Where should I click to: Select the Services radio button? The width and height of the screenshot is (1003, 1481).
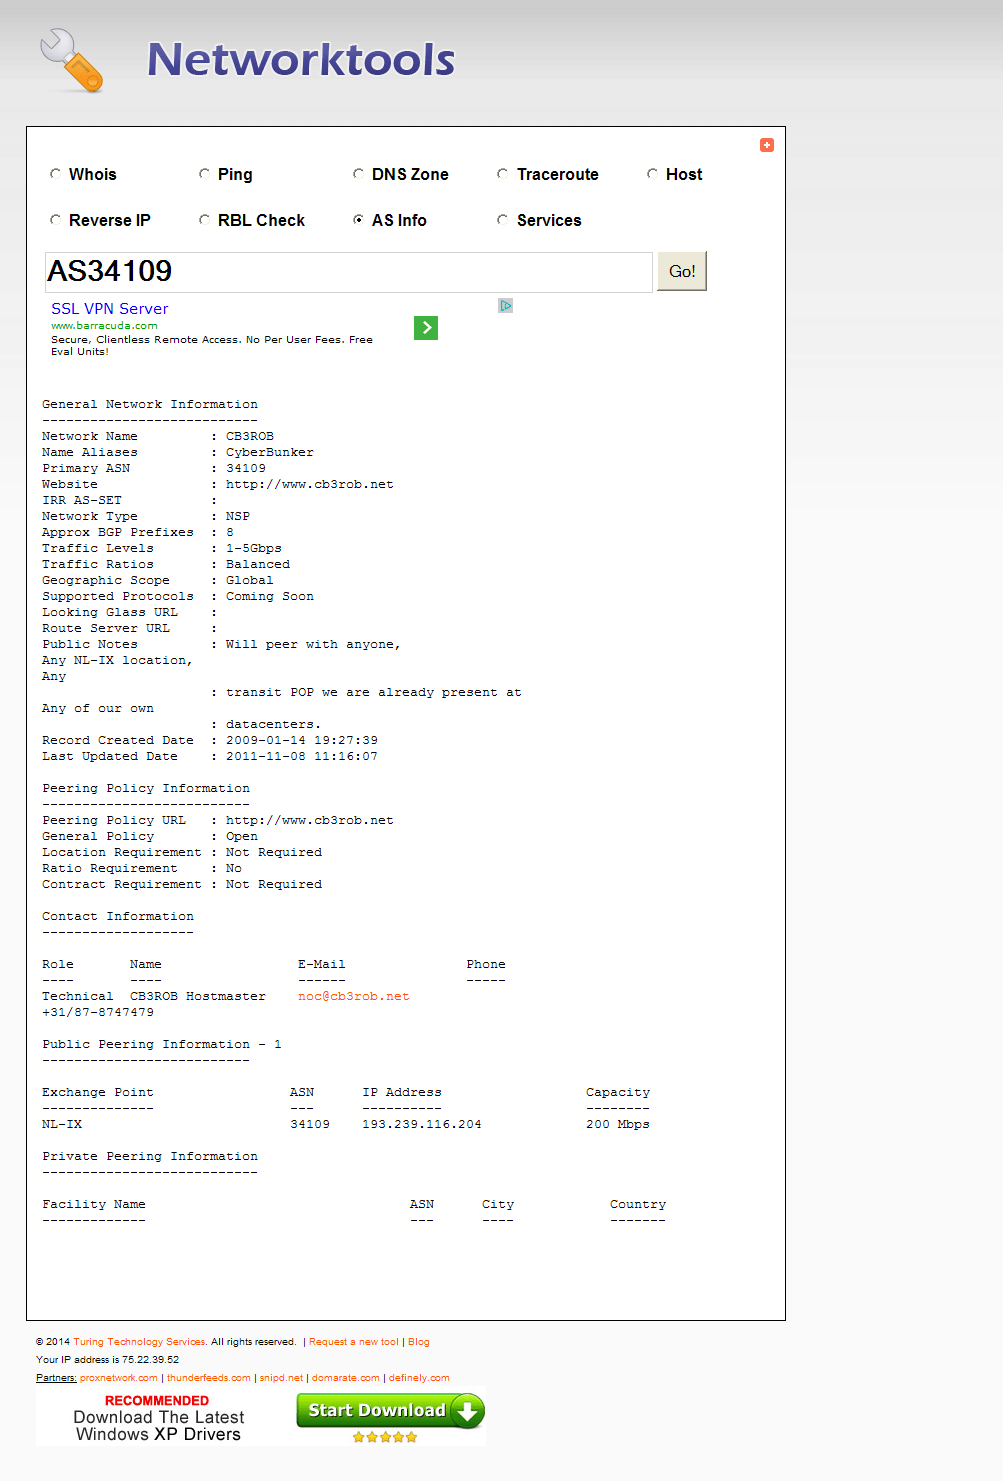(502, 220)
